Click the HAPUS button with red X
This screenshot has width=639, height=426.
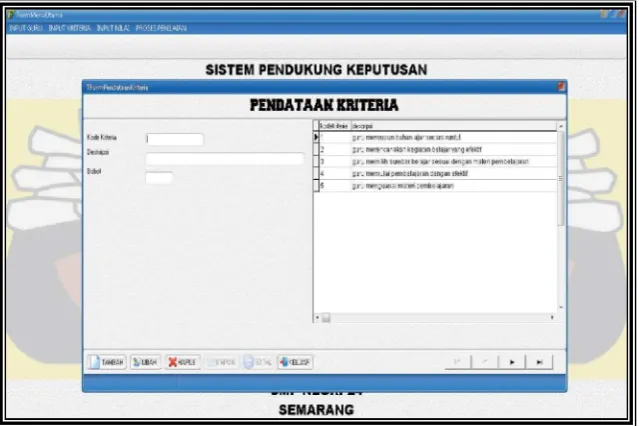coord(183,362)
